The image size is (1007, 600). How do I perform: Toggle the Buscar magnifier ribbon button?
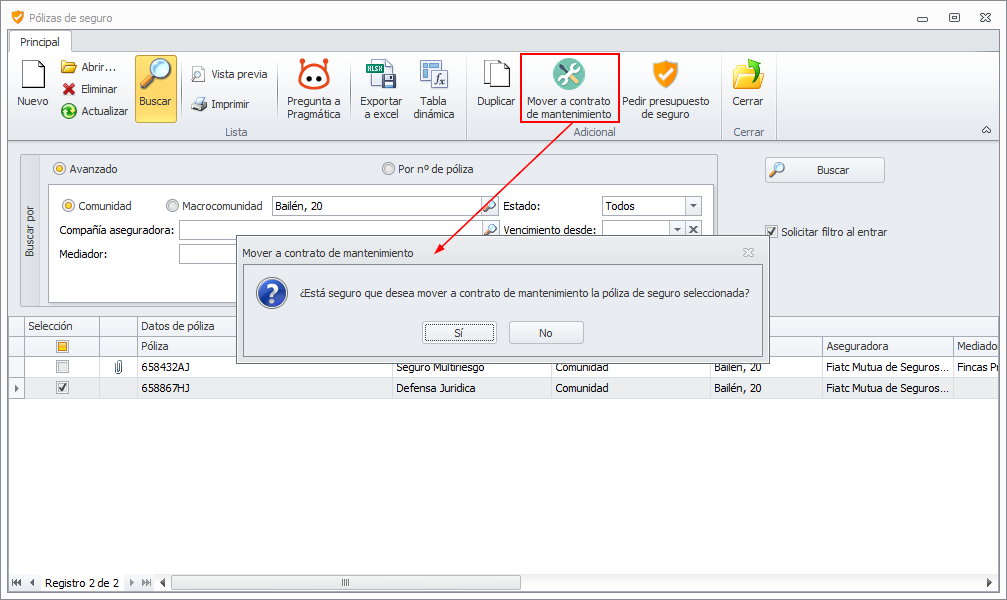pyautogui.click(x=155, y=88)
